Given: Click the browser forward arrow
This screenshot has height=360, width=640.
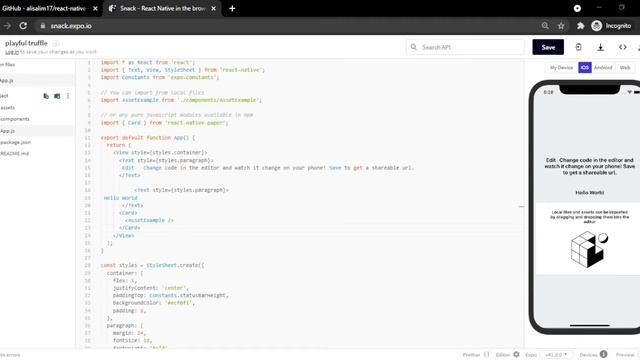Looking at the screenshot, I should coord(7,26).
